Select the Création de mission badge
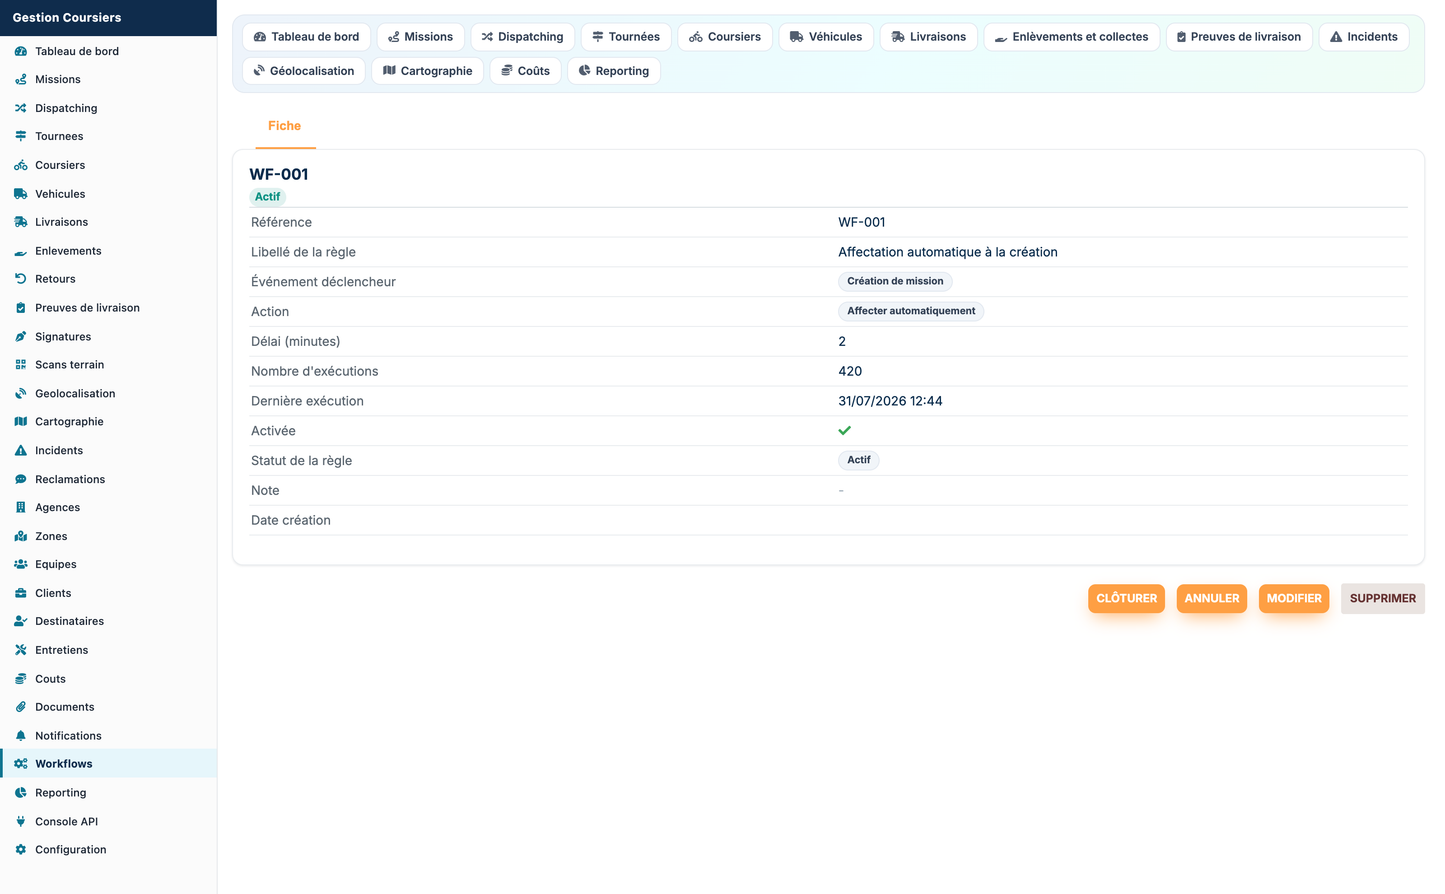Viewport: 1445px width, 894px height. tap(895, 281)
